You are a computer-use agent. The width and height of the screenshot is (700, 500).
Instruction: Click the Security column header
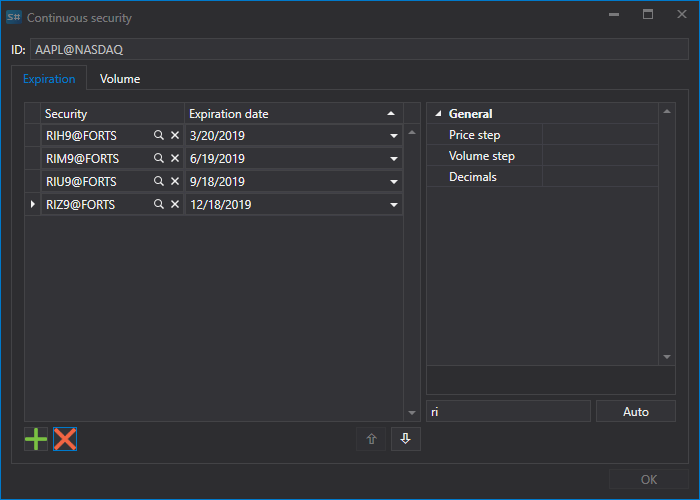(112, 114)
